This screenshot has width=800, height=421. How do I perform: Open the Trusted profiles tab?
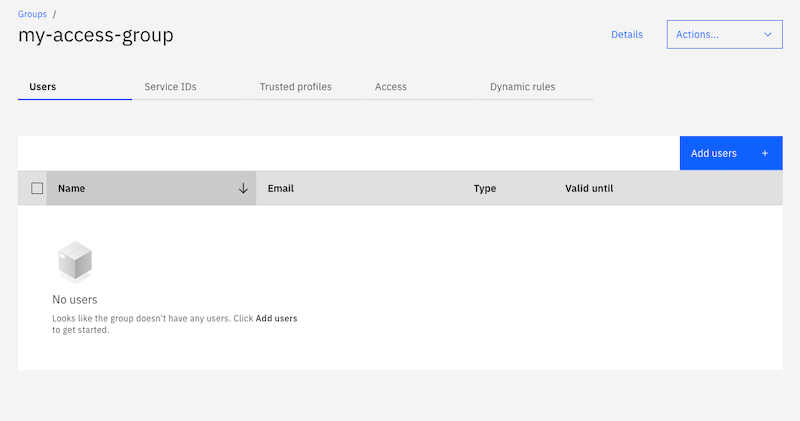coord(295,87)
